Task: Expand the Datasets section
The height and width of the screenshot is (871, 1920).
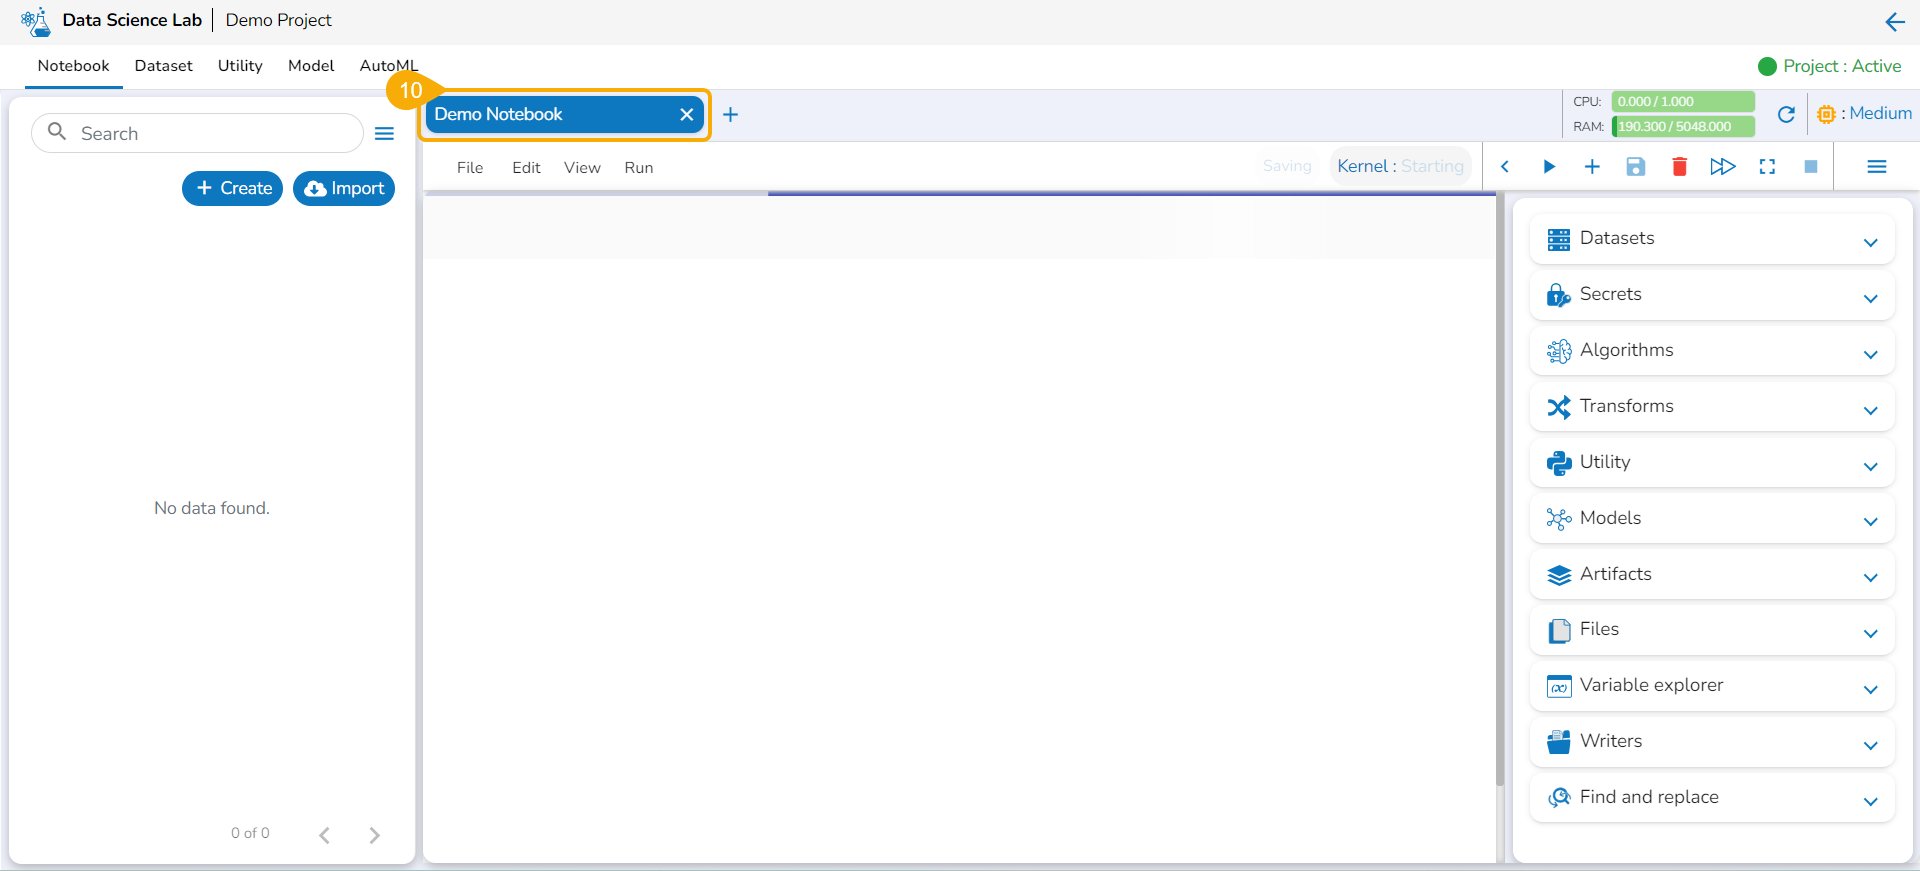Action: (x=1871, y=243)
